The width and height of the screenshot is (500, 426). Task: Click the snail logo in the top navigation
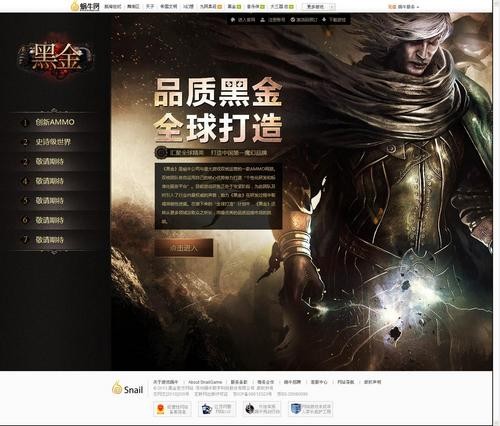click(85, 6)
